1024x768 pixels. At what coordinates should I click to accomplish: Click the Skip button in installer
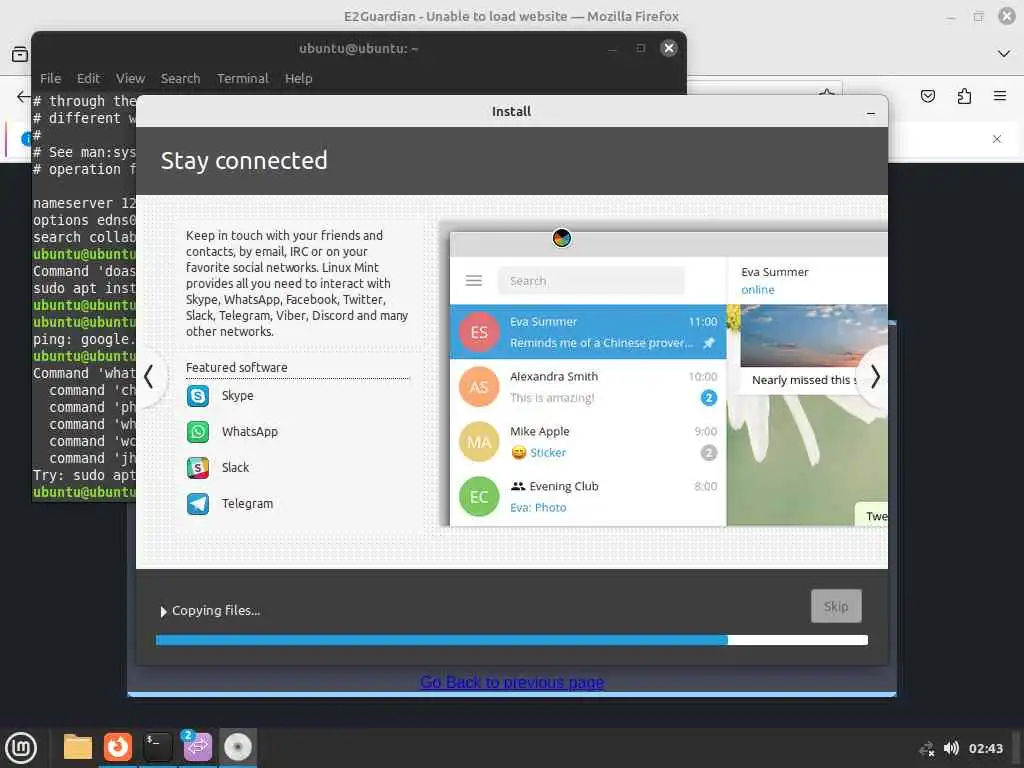(836, 606)
